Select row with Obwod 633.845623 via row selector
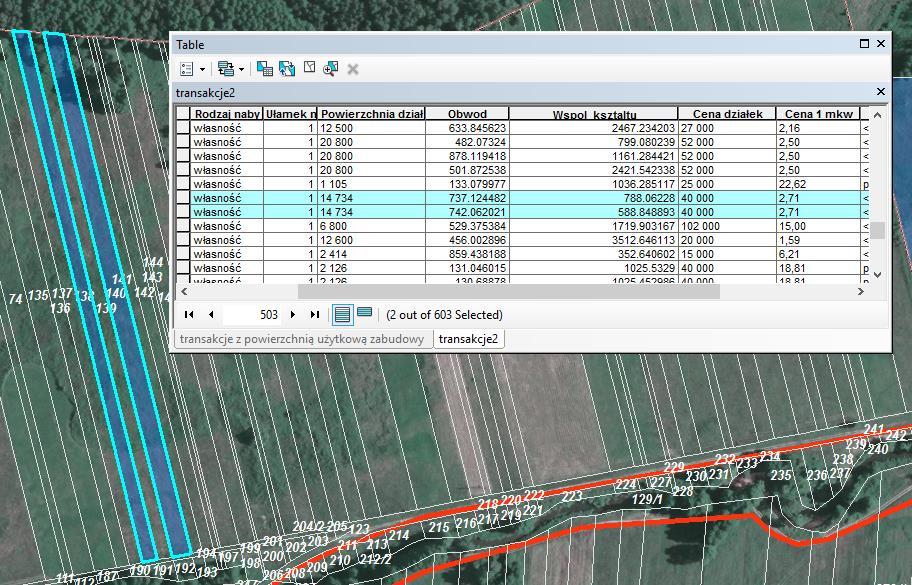912x585 pixels. (183, 128)
